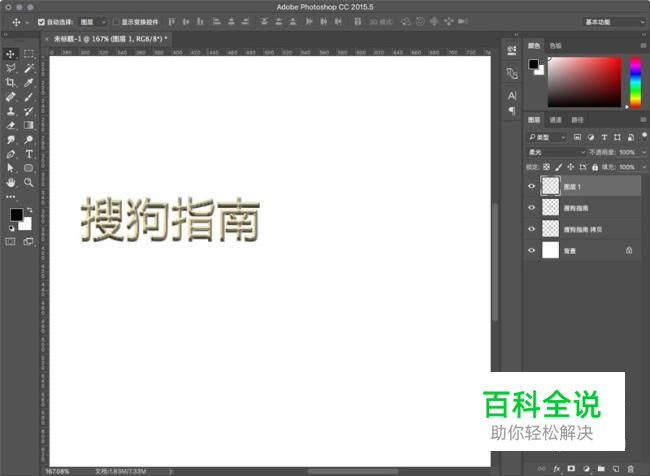Select the Move tool in the toolbox

click(11, 54)
